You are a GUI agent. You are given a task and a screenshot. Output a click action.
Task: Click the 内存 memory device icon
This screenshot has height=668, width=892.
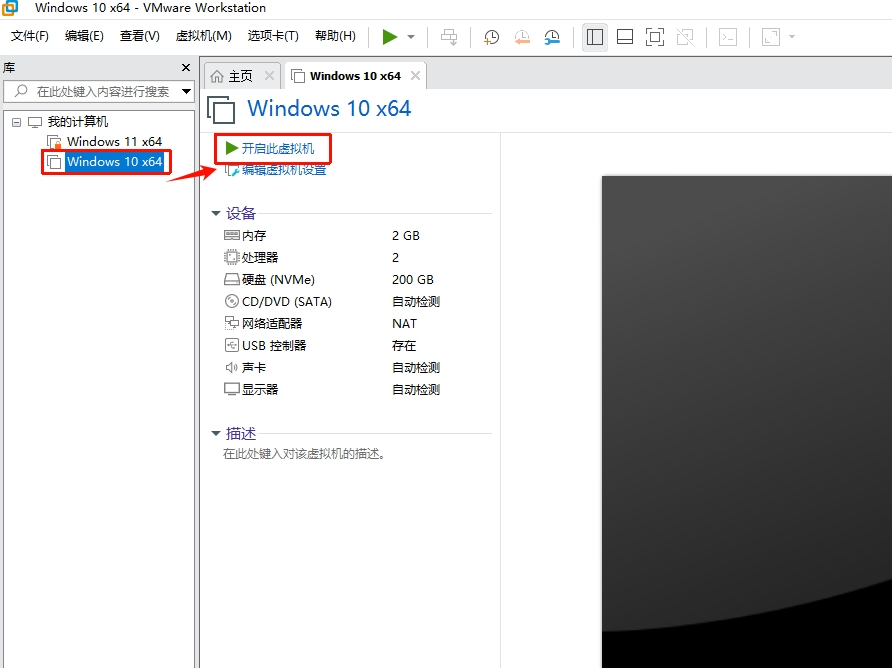(233, 235)
